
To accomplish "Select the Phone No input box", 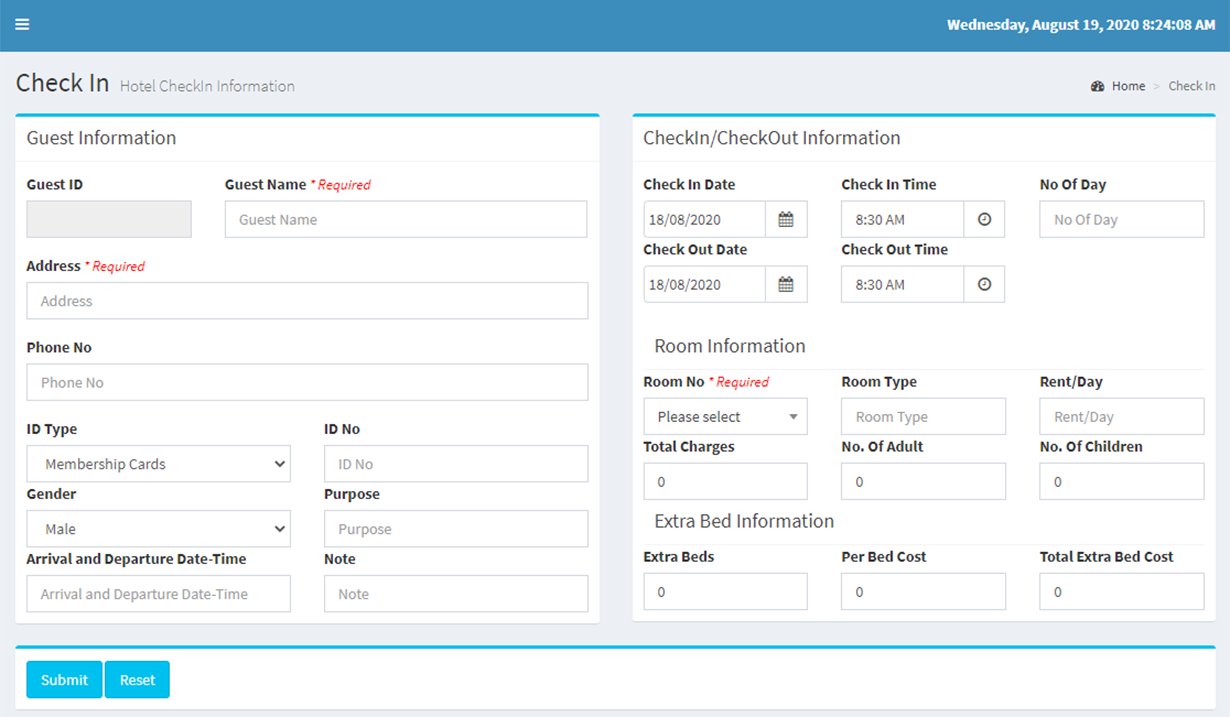I will pyautogui.click(x=307, y=383).
